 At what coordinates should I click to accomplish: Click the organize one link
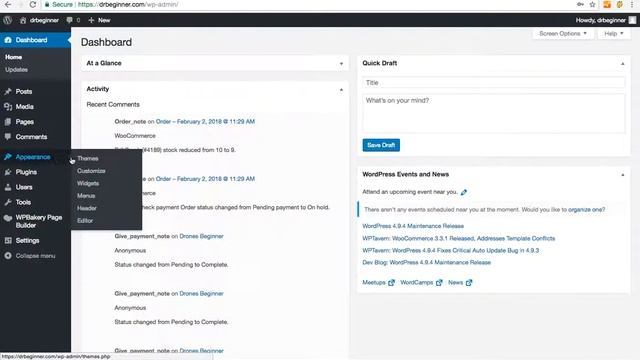click(x=587, y=209)
